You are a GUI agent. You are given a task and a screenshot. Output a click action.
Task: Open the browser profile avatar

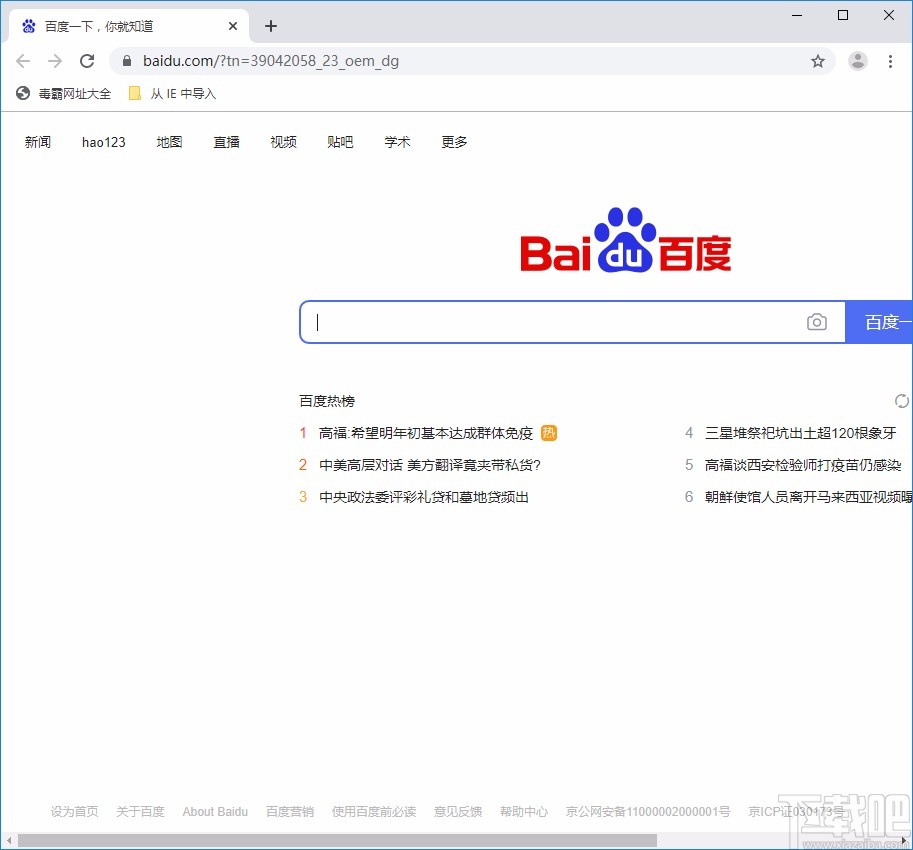point(858,61)
